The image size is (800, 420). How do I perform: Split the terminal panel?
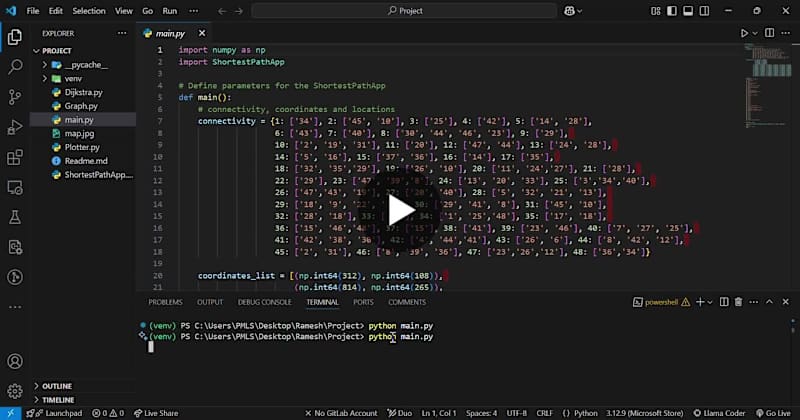pos(724,302)
